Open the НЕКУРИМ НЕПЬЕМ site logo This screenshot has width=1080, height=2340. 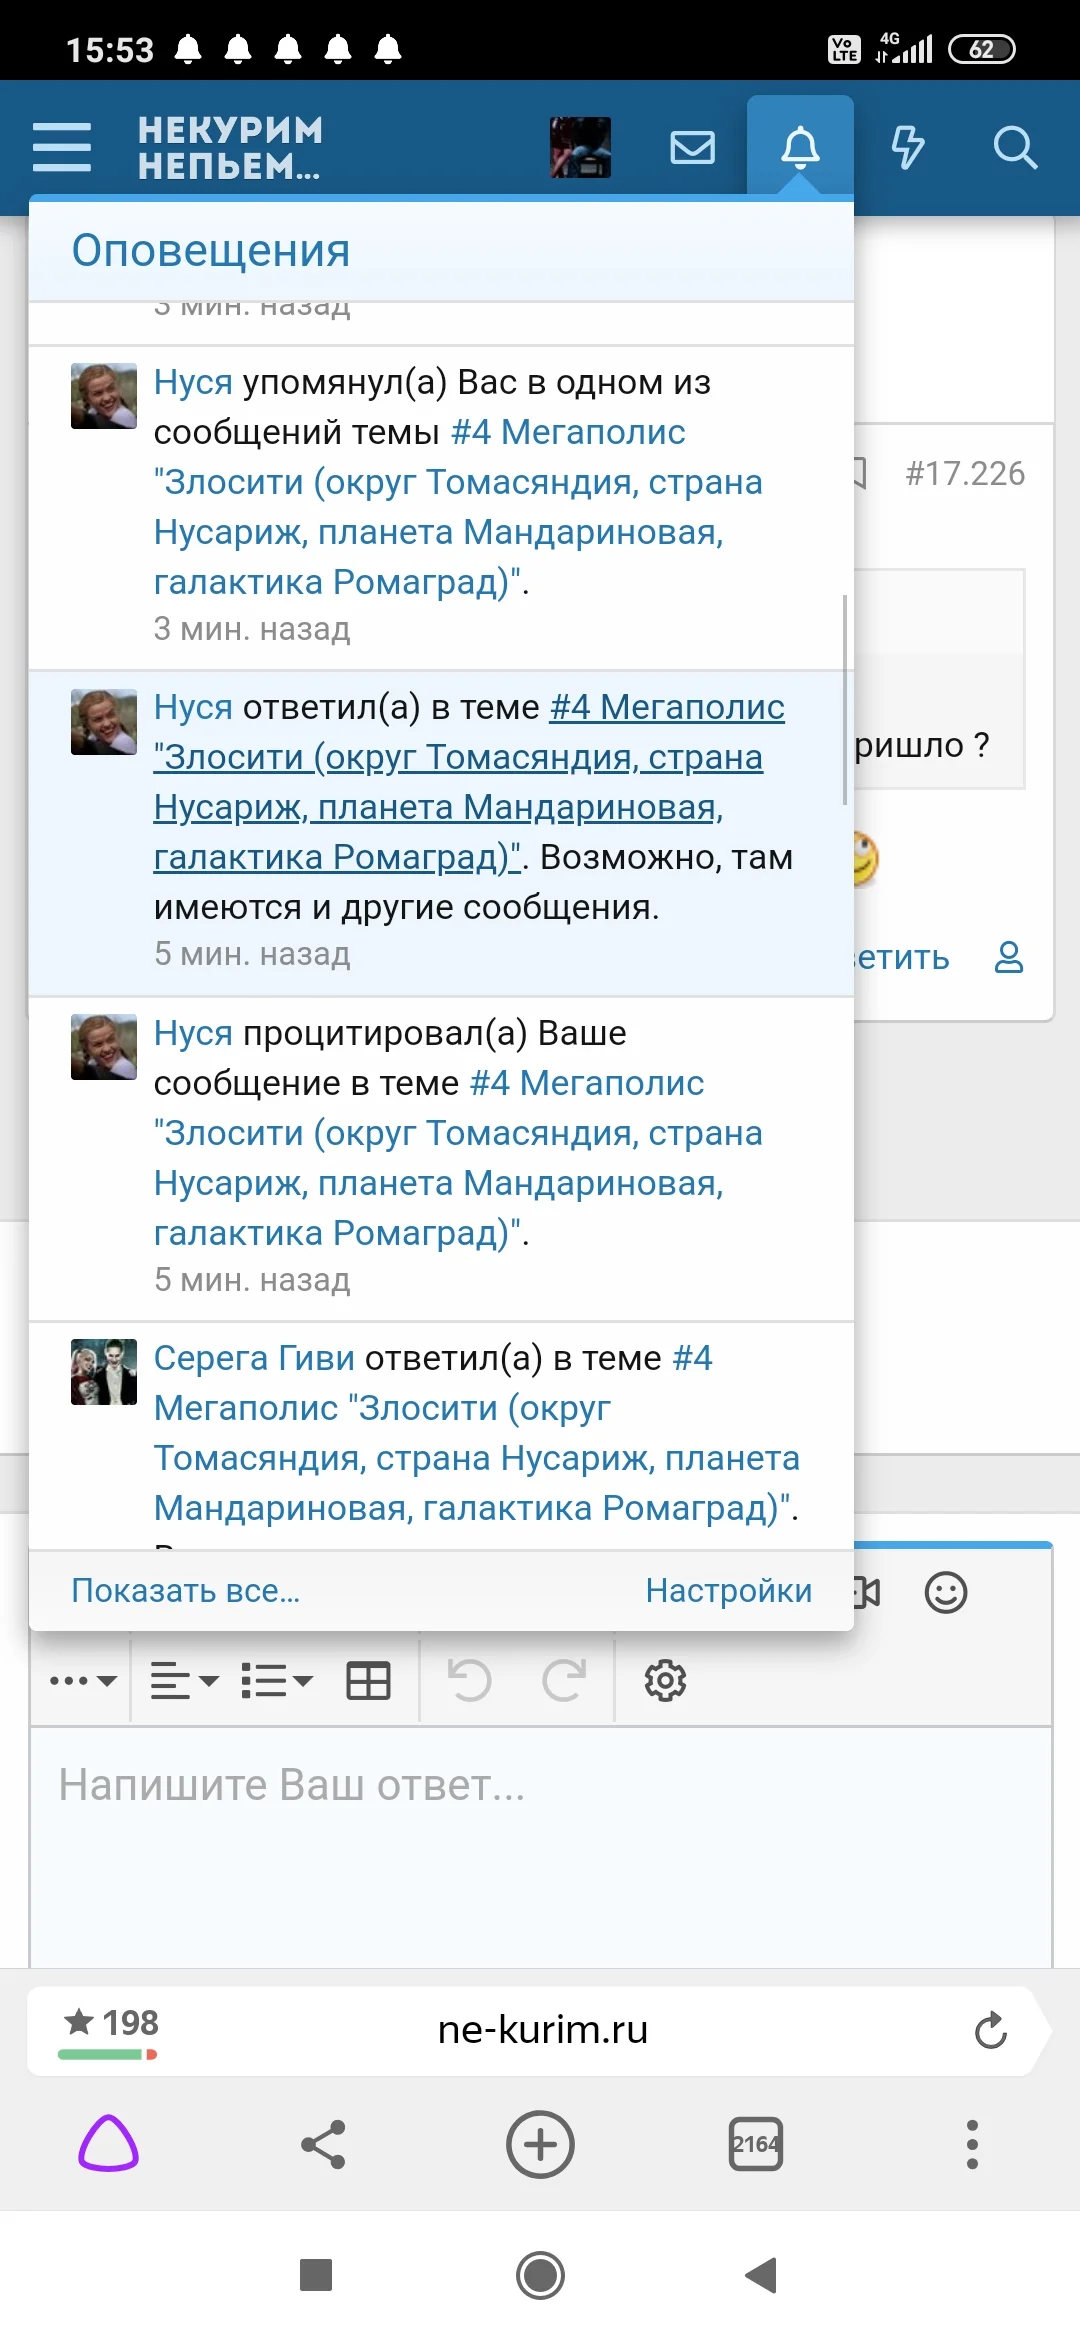click(230, 148)
